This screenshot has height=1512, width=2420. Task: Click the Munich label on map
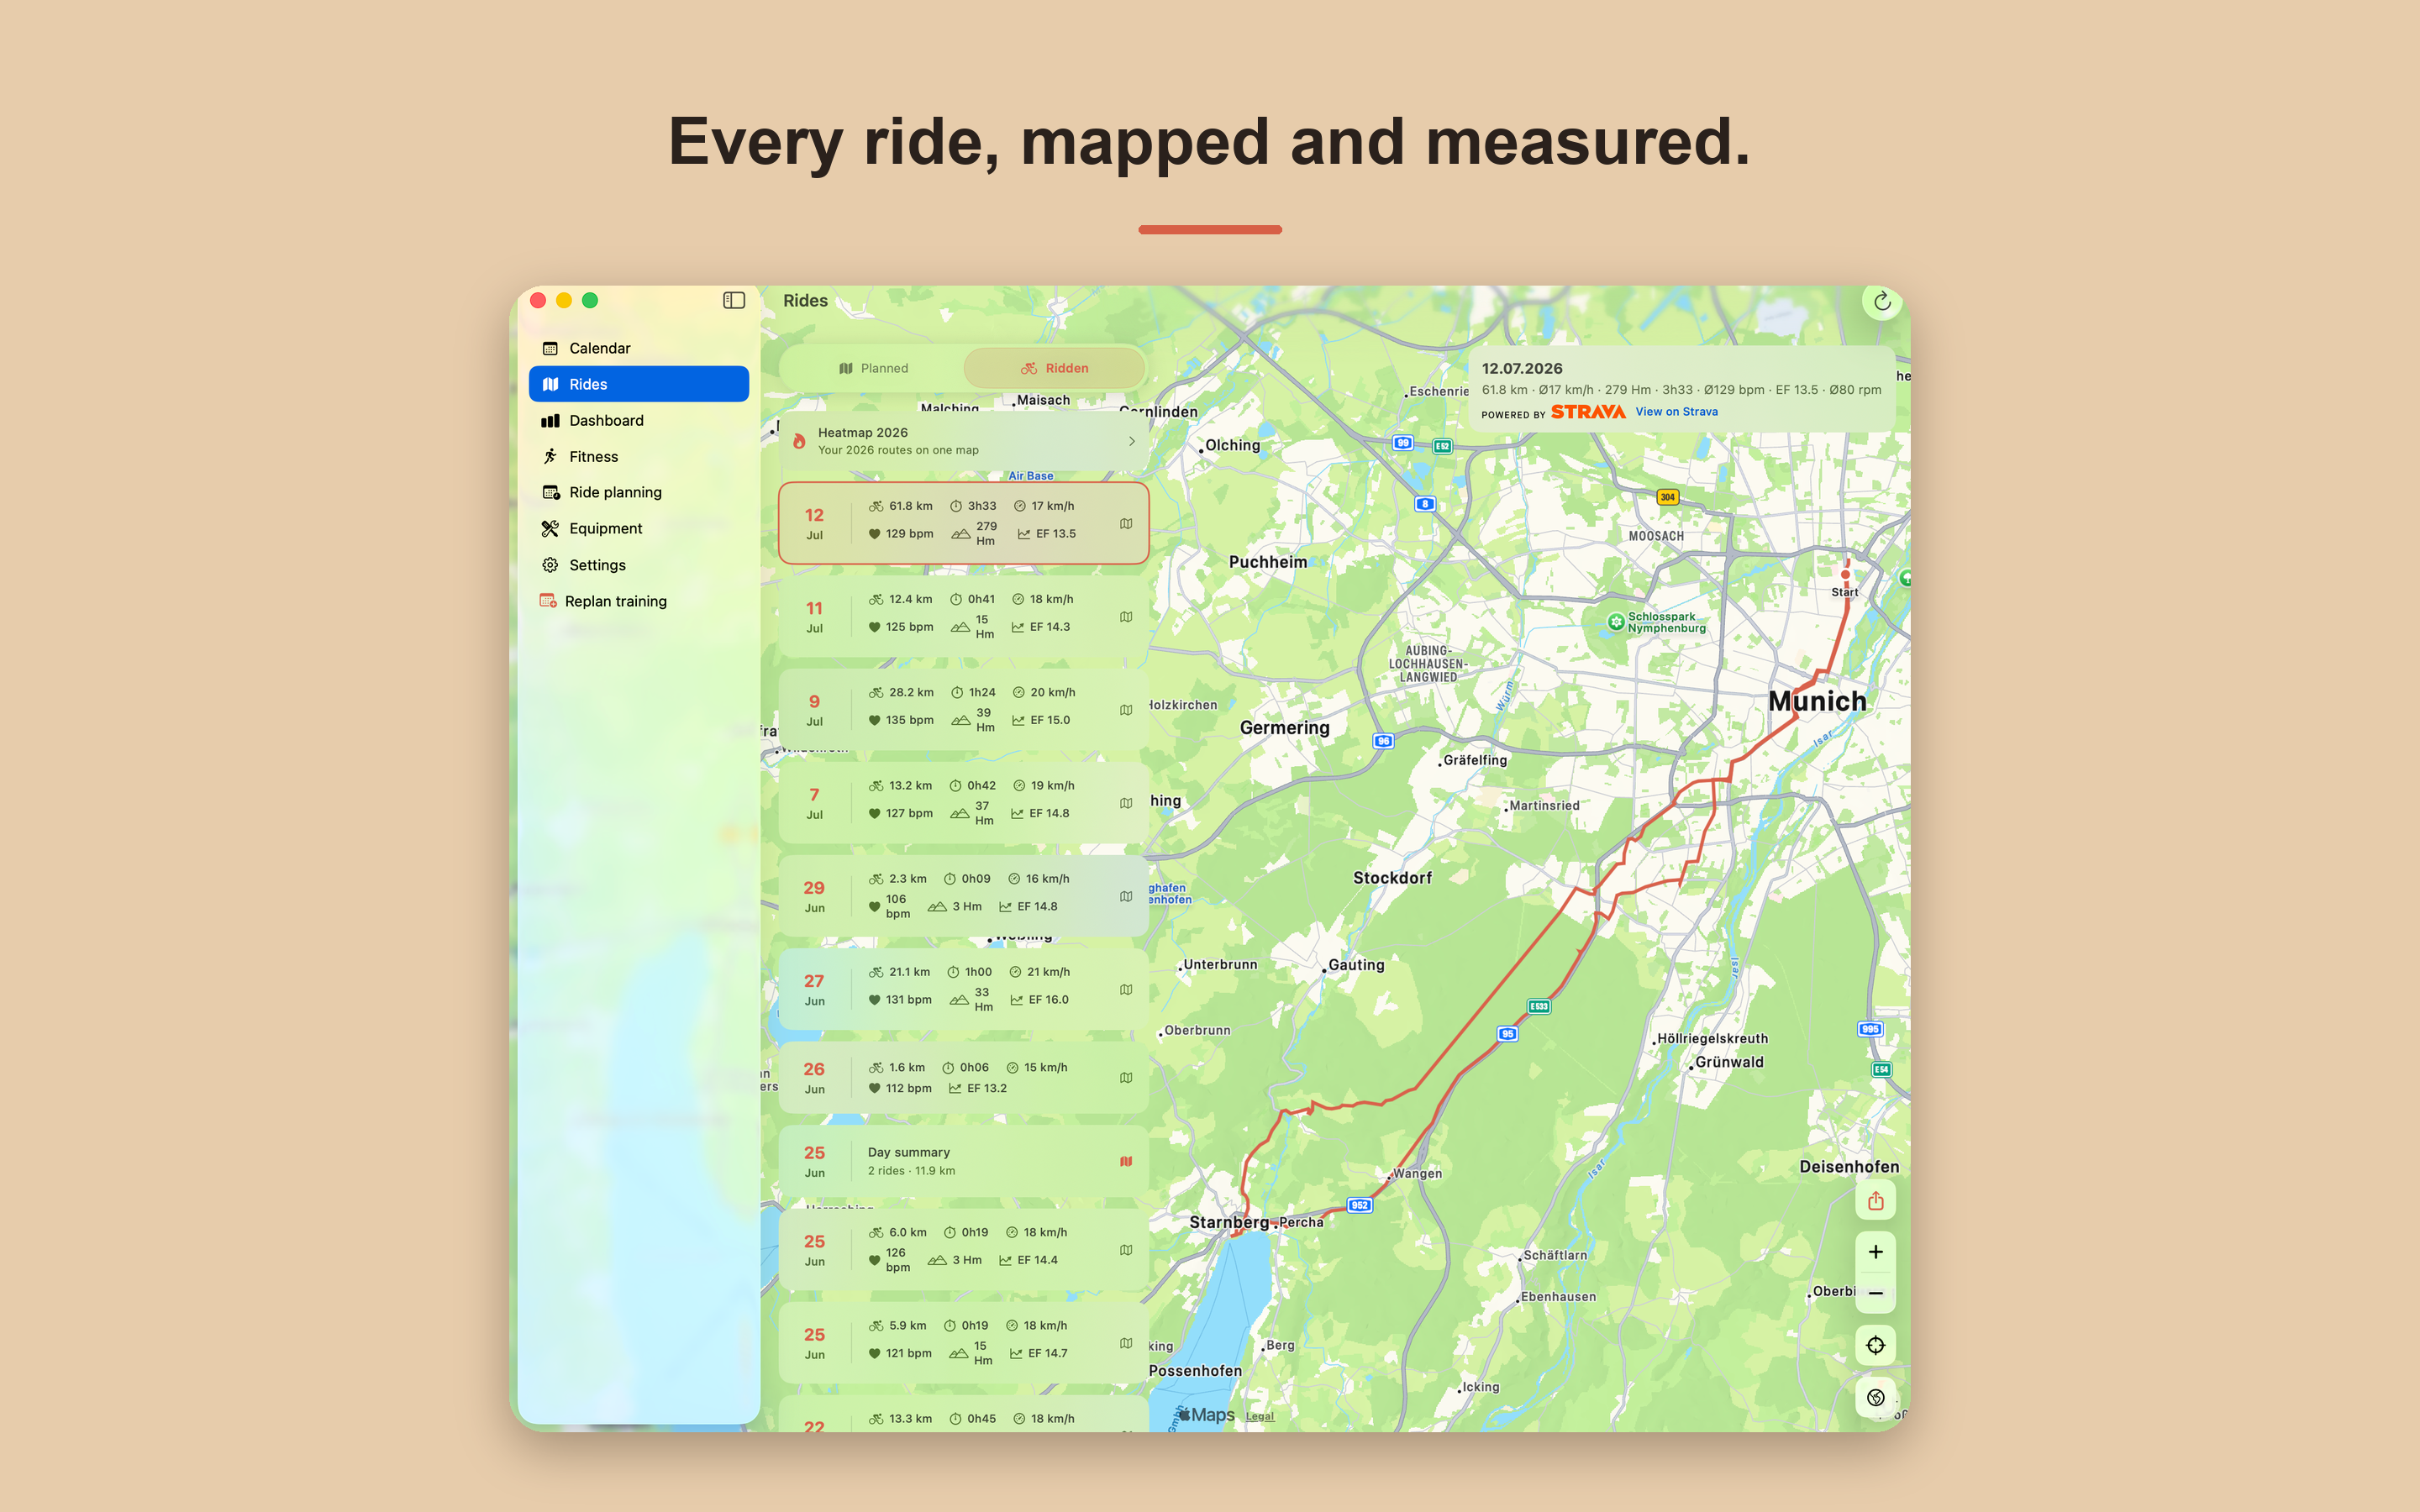tap(1817, 701)
